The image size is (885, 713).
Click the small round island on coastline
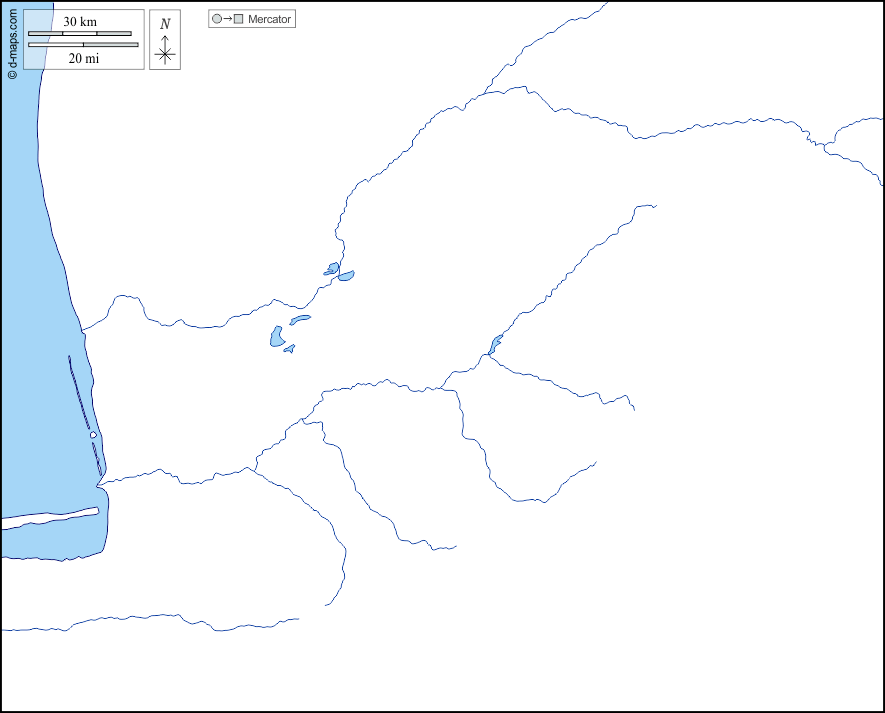pos(93,435)
